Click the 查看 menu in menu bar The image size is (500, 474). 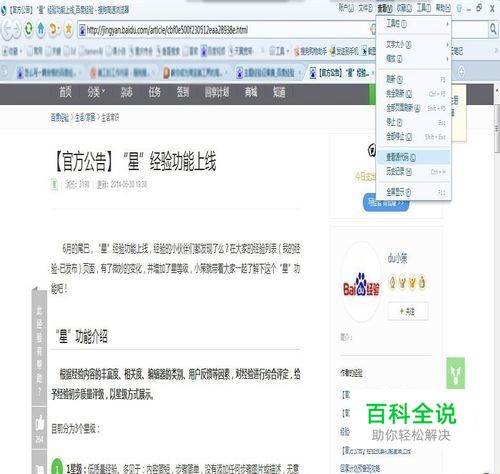tap(385, 8)
